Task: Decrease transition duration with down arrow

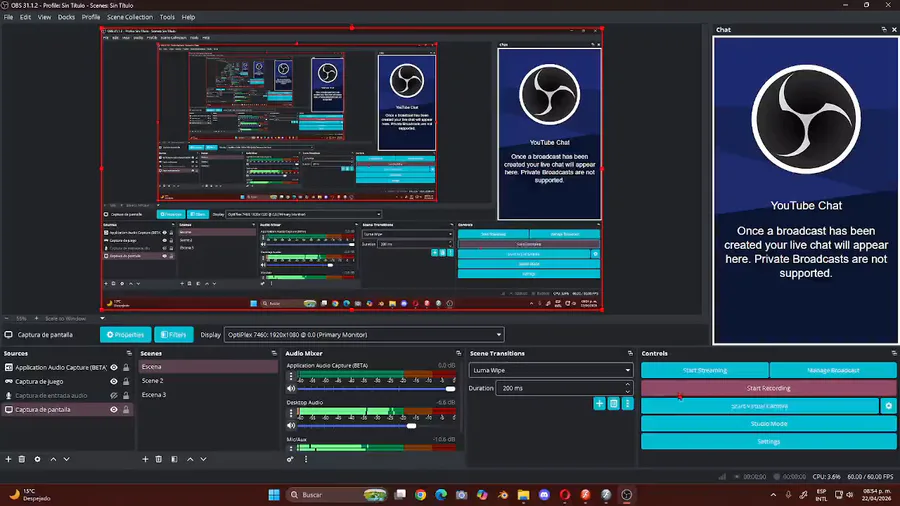Action: [x=627, y=391]
